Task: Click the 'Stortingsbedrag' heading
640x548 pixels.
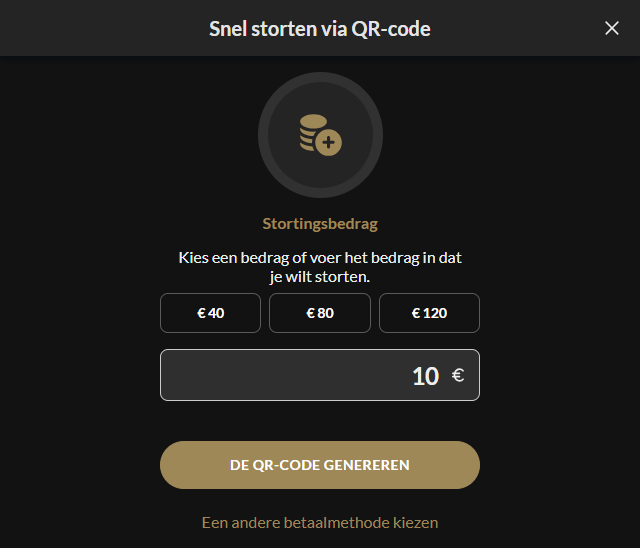Action: tap(320, 224)
